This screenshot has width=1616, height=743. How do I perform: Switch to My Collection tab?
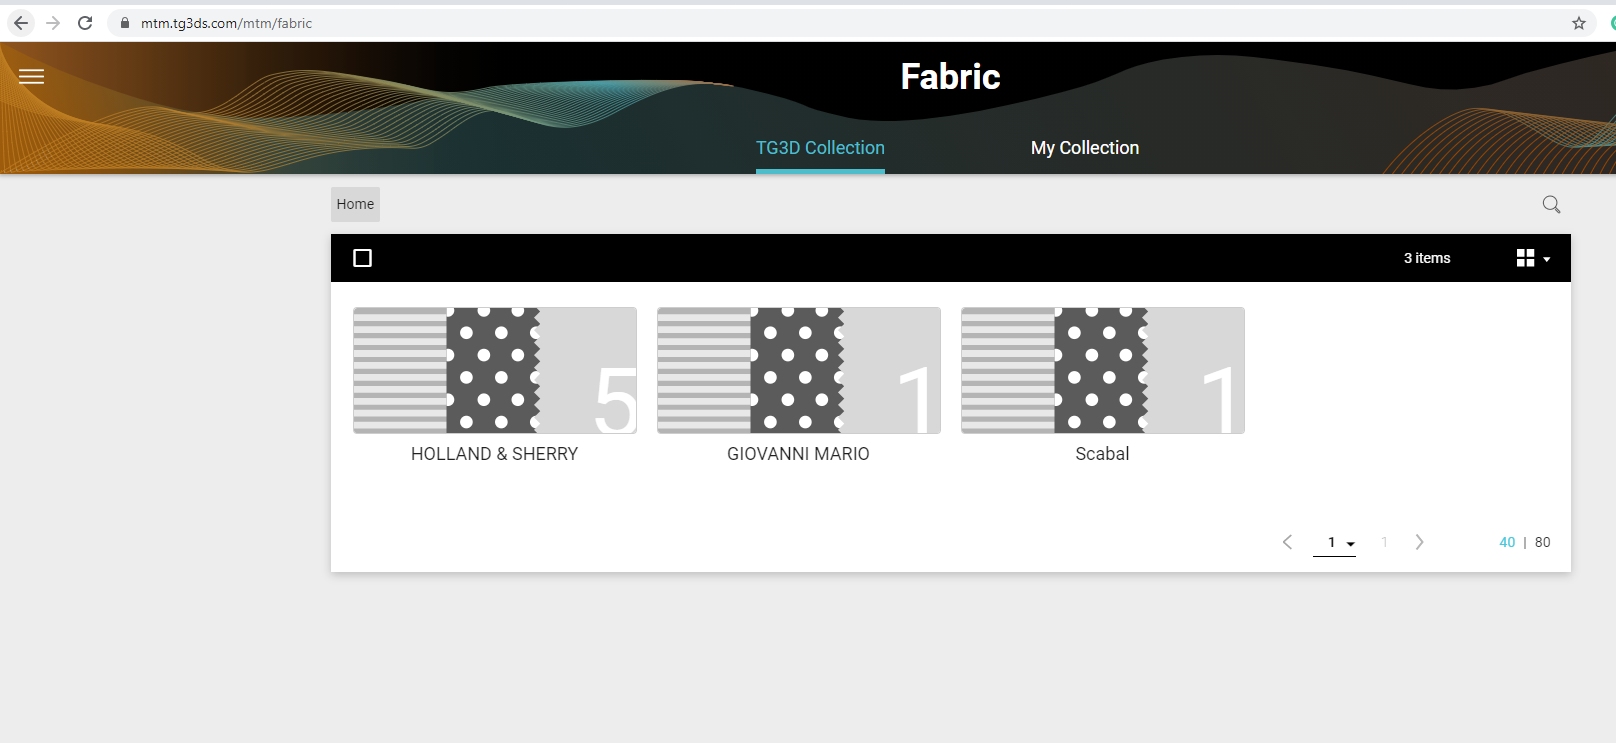point(1085,148)
